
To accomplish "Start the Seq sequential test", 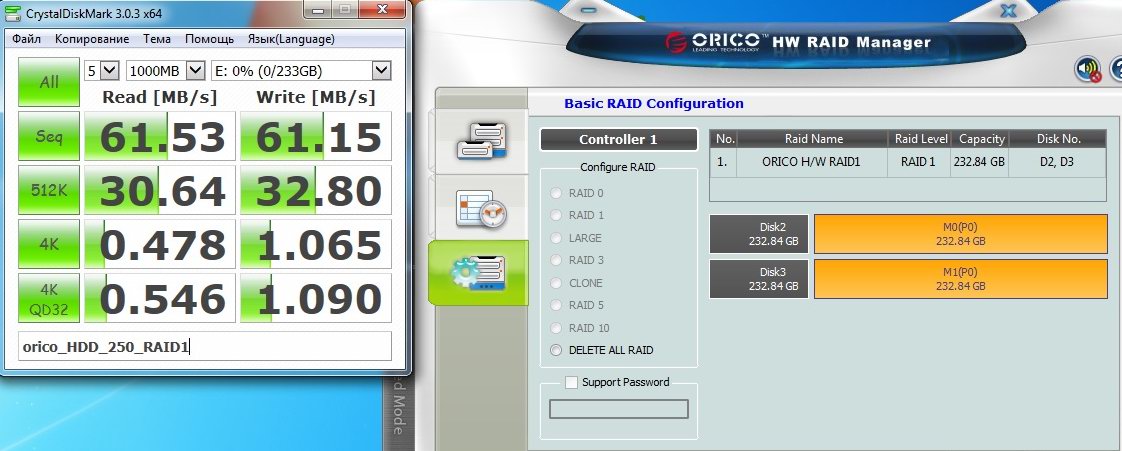I will (48, 137).
